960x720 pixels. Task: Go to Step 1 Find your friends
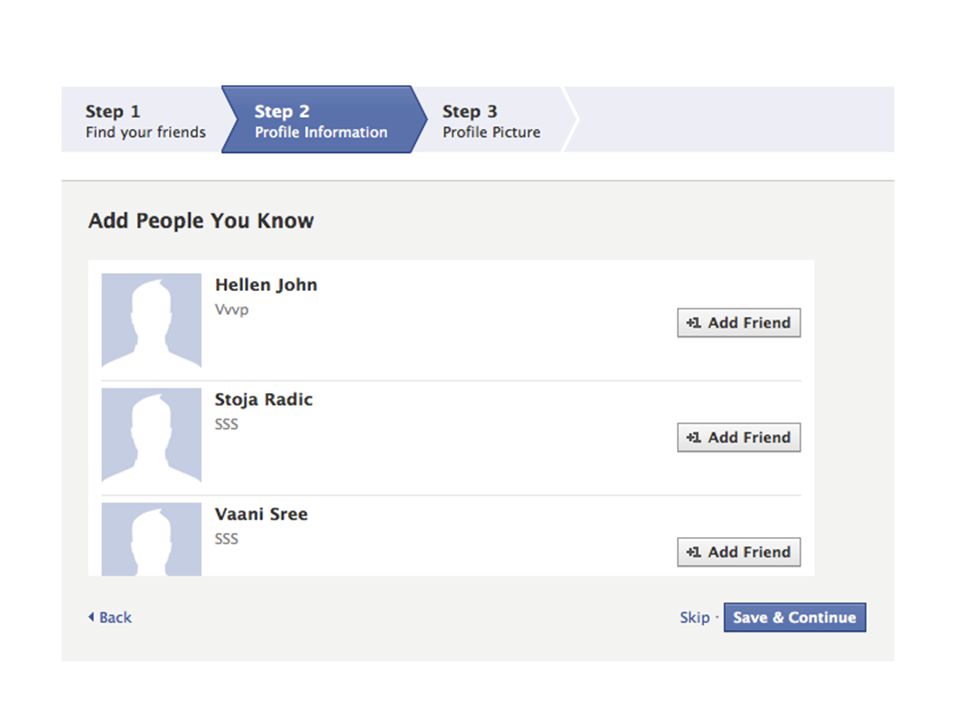click(x=145, y=121)
